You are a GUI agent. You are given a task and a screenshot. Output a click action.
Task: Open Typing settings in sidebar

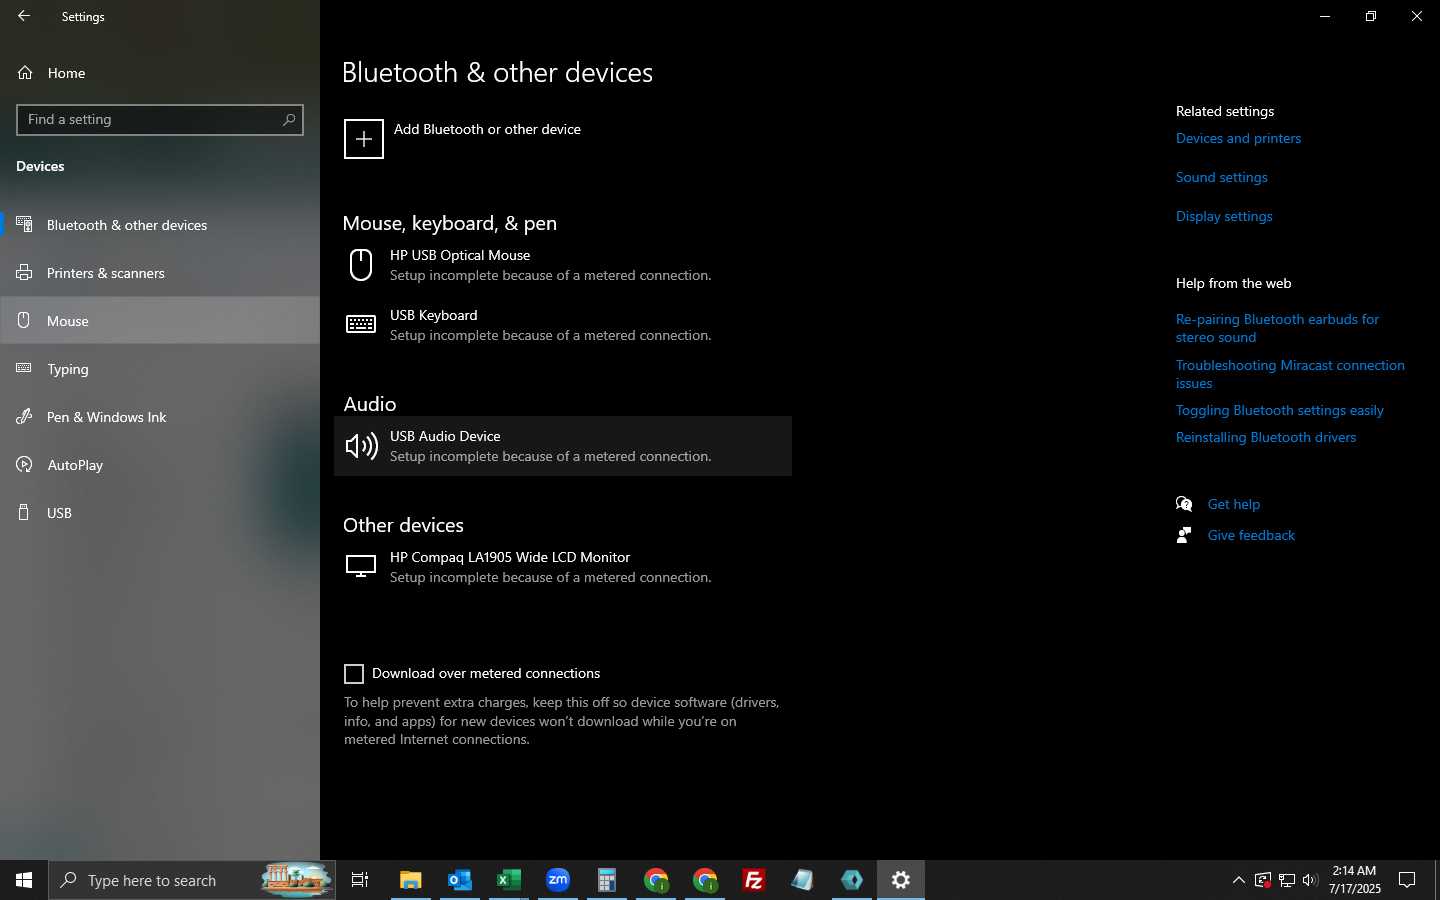pos(160,369)
